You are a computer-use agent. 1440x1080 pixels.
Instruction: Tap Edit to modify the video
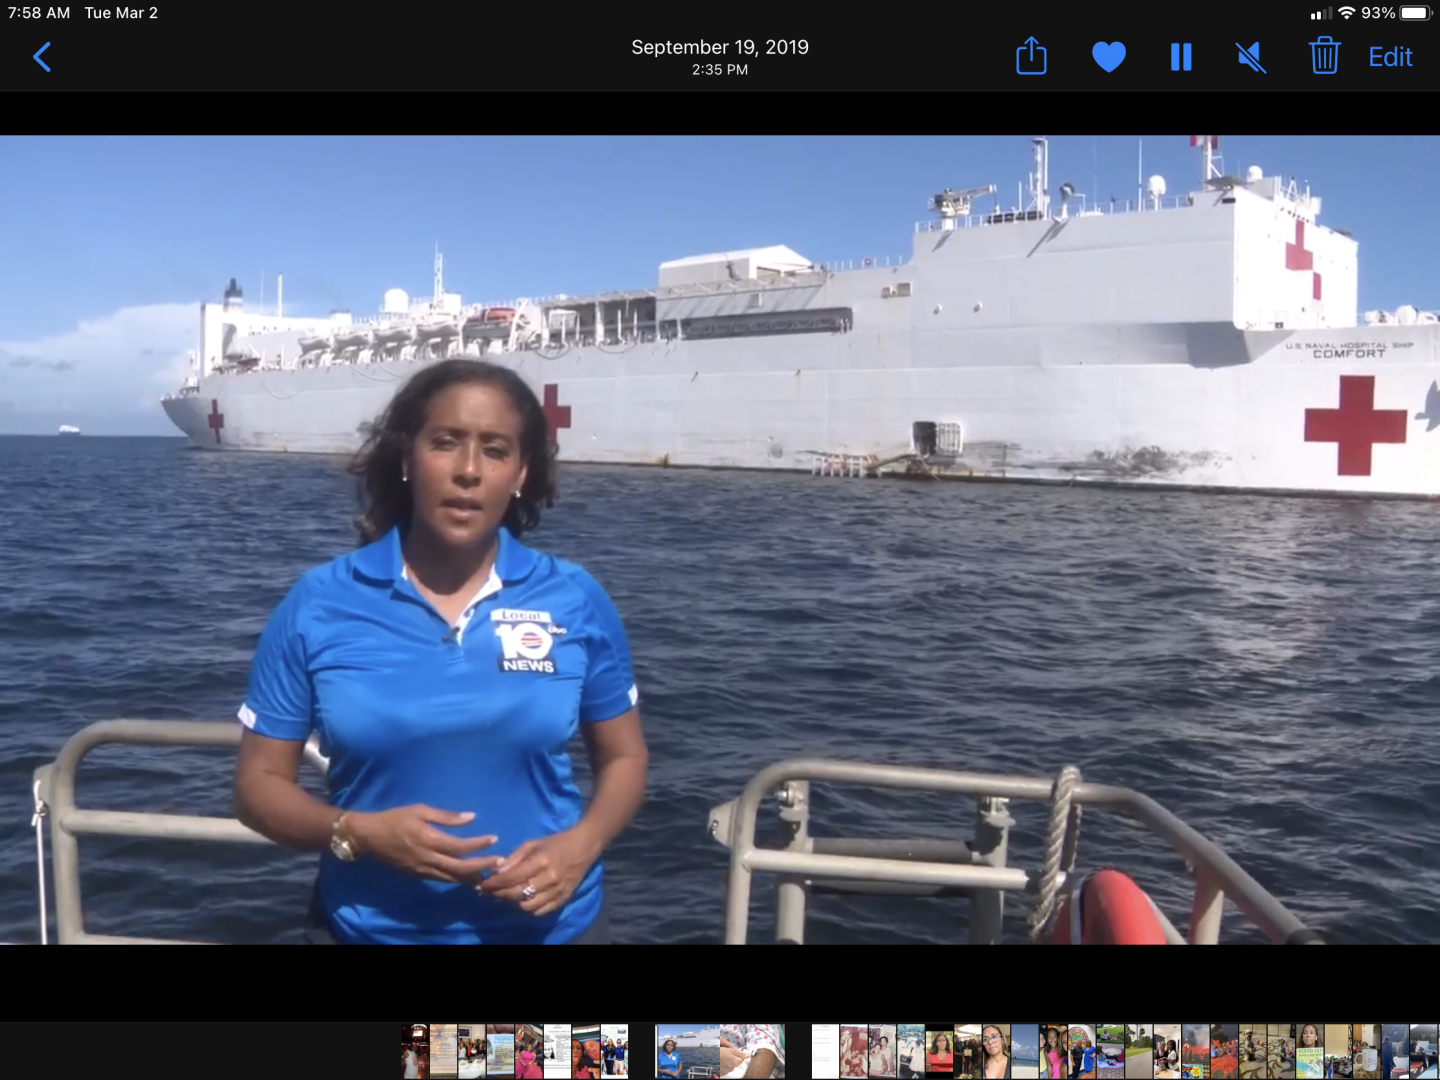1390,57
